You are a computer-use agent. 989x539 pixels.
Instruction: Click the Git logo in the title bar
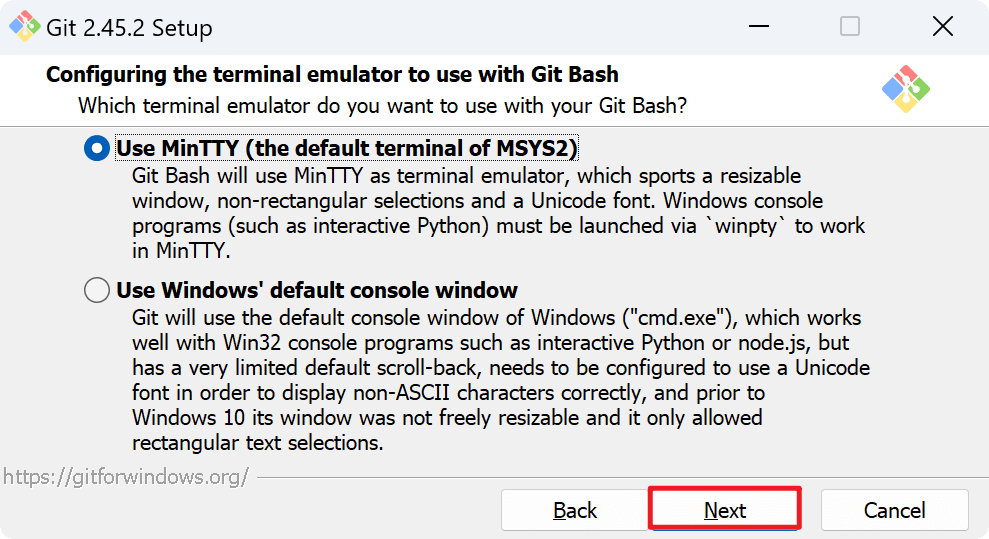[25, 27]
